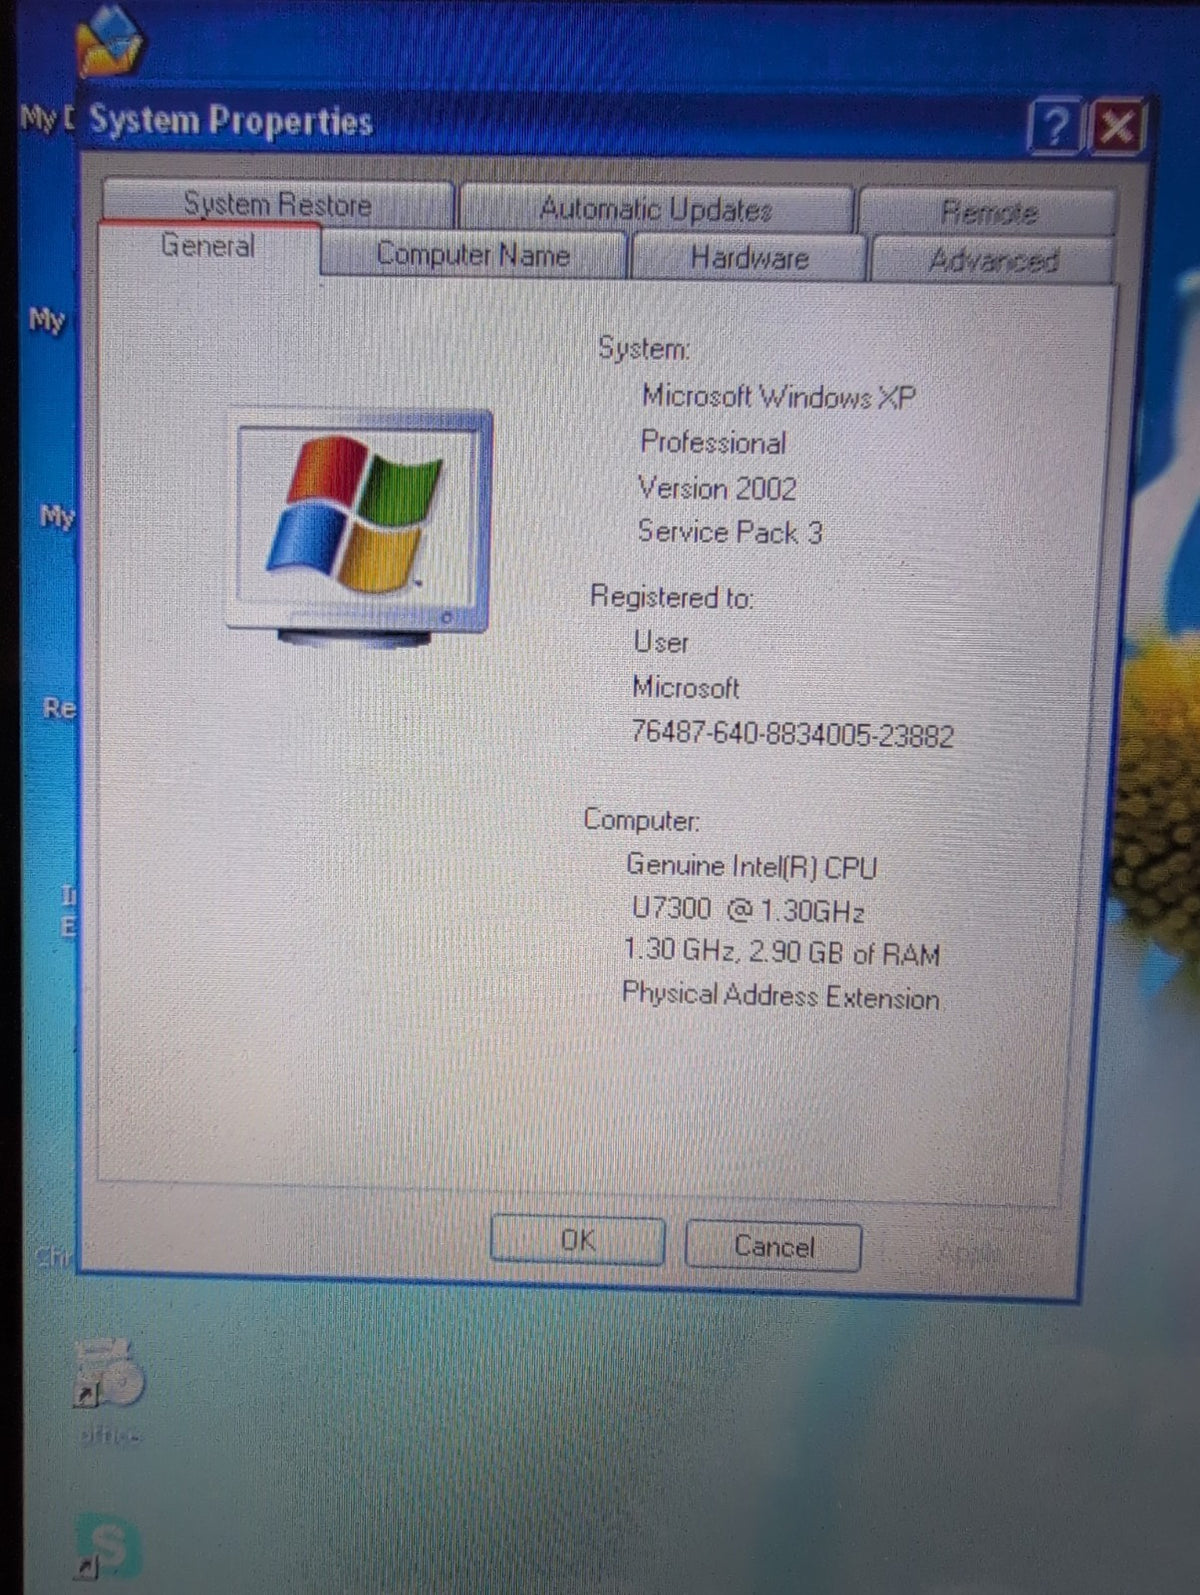This screenshot has height=1595, width=1200.
Task: Click the product ID 76487-640-8834005-23882
Action: point(792,735)
